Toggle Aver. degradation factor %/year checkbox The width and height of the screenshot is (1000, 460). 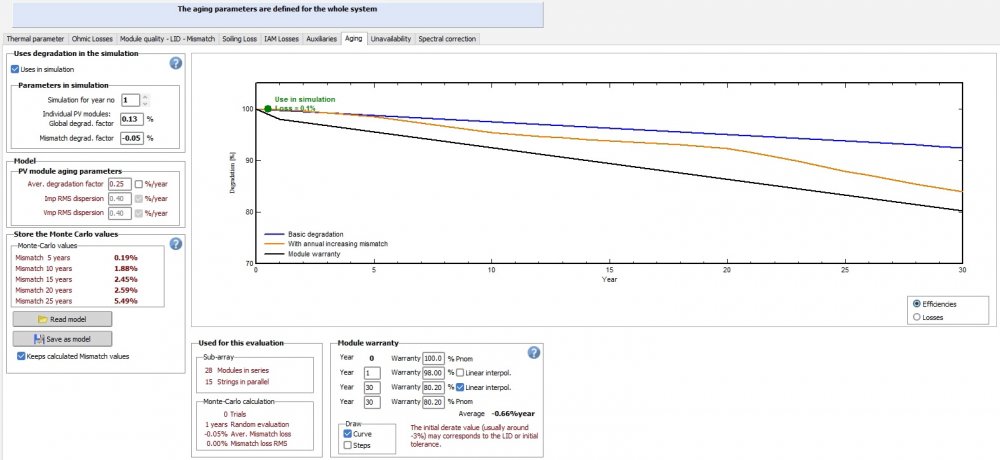coord(138,184)
